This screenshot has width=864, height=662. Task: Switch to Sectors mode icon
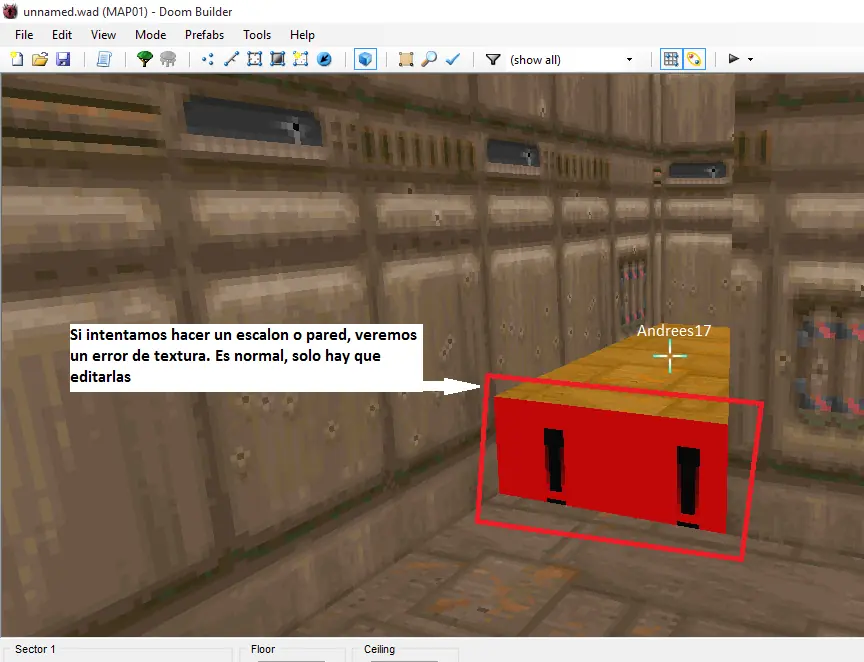pyautogui.click(x=255, y=59)
